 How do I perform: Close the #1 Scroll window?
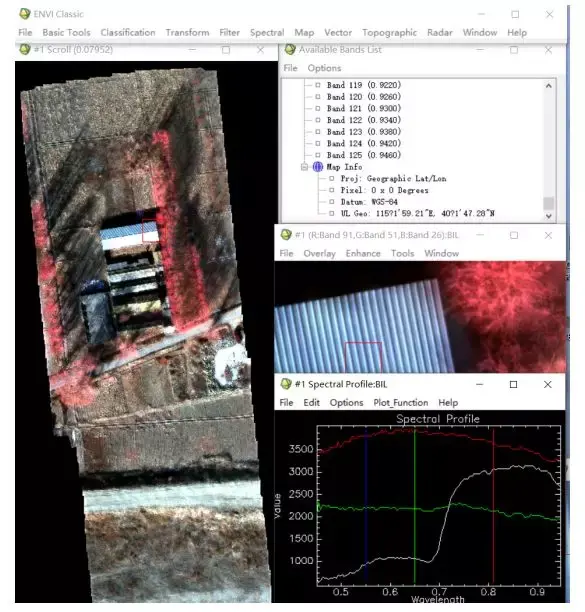(260, 50)
